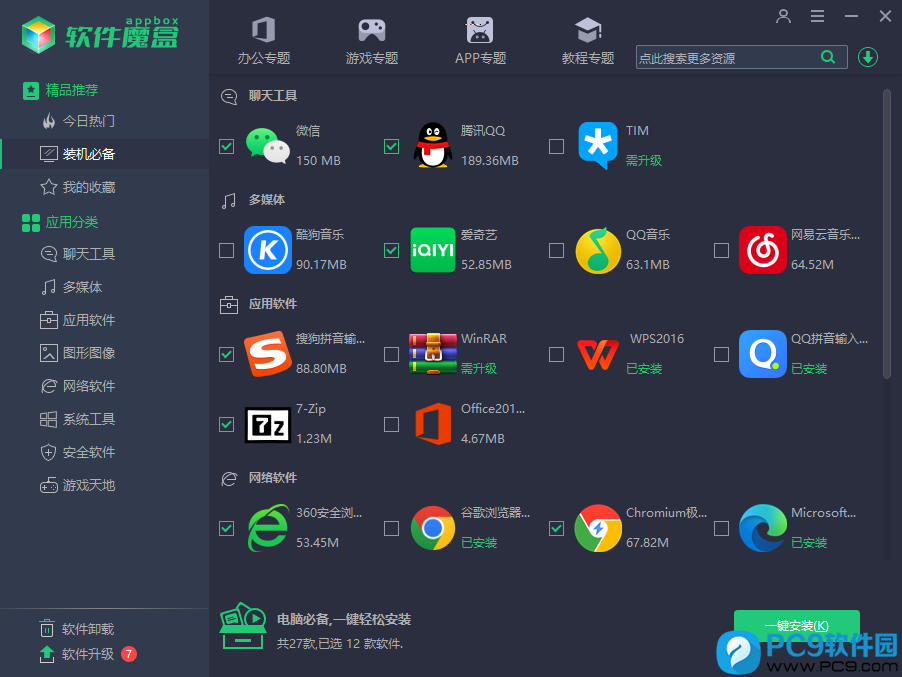
Task: Select the TIM app icon
Action: (x=598, y=145)
